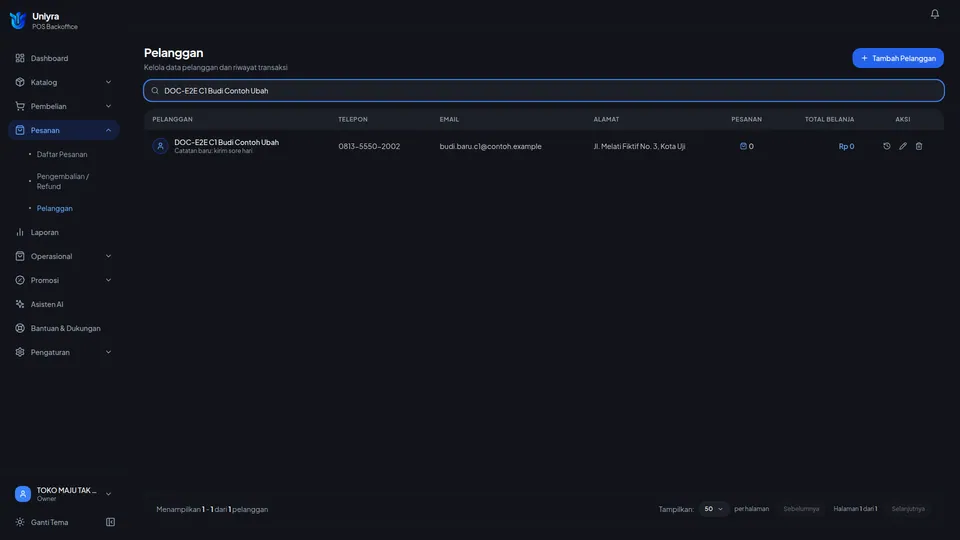Click the Pengaturan gear icon

pyautogui.click(x=20, y=352)
